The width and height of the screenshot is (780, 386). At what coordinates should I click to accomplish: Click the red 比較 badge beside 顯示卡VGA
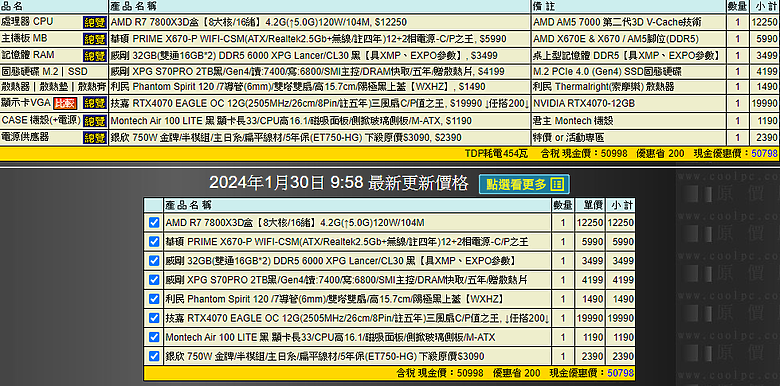coord(66,103)
